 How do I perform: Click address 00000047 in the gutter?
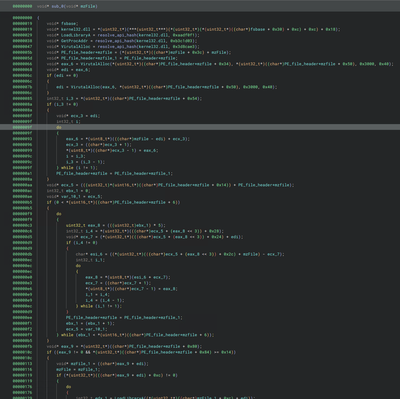22,46
